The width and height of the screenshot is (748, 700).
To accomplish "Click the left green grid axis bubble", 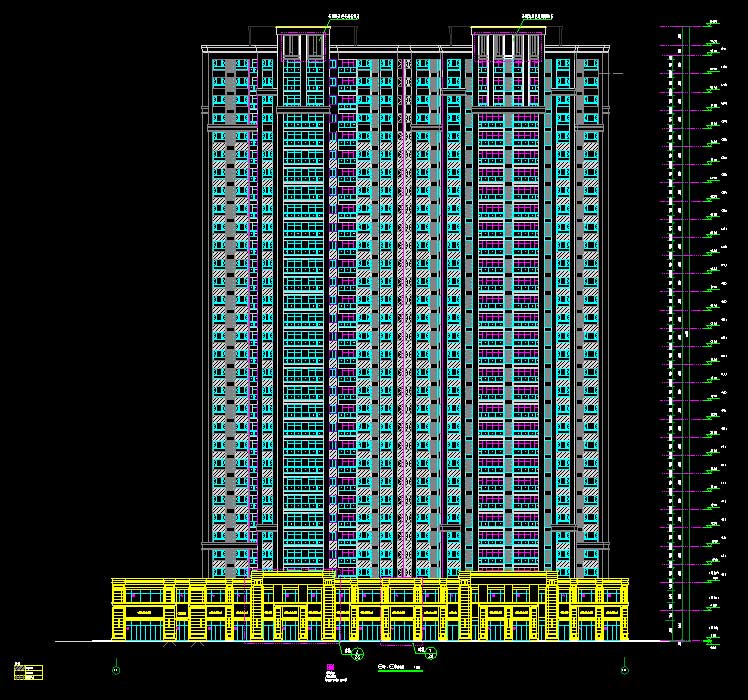I will point(117,669).
